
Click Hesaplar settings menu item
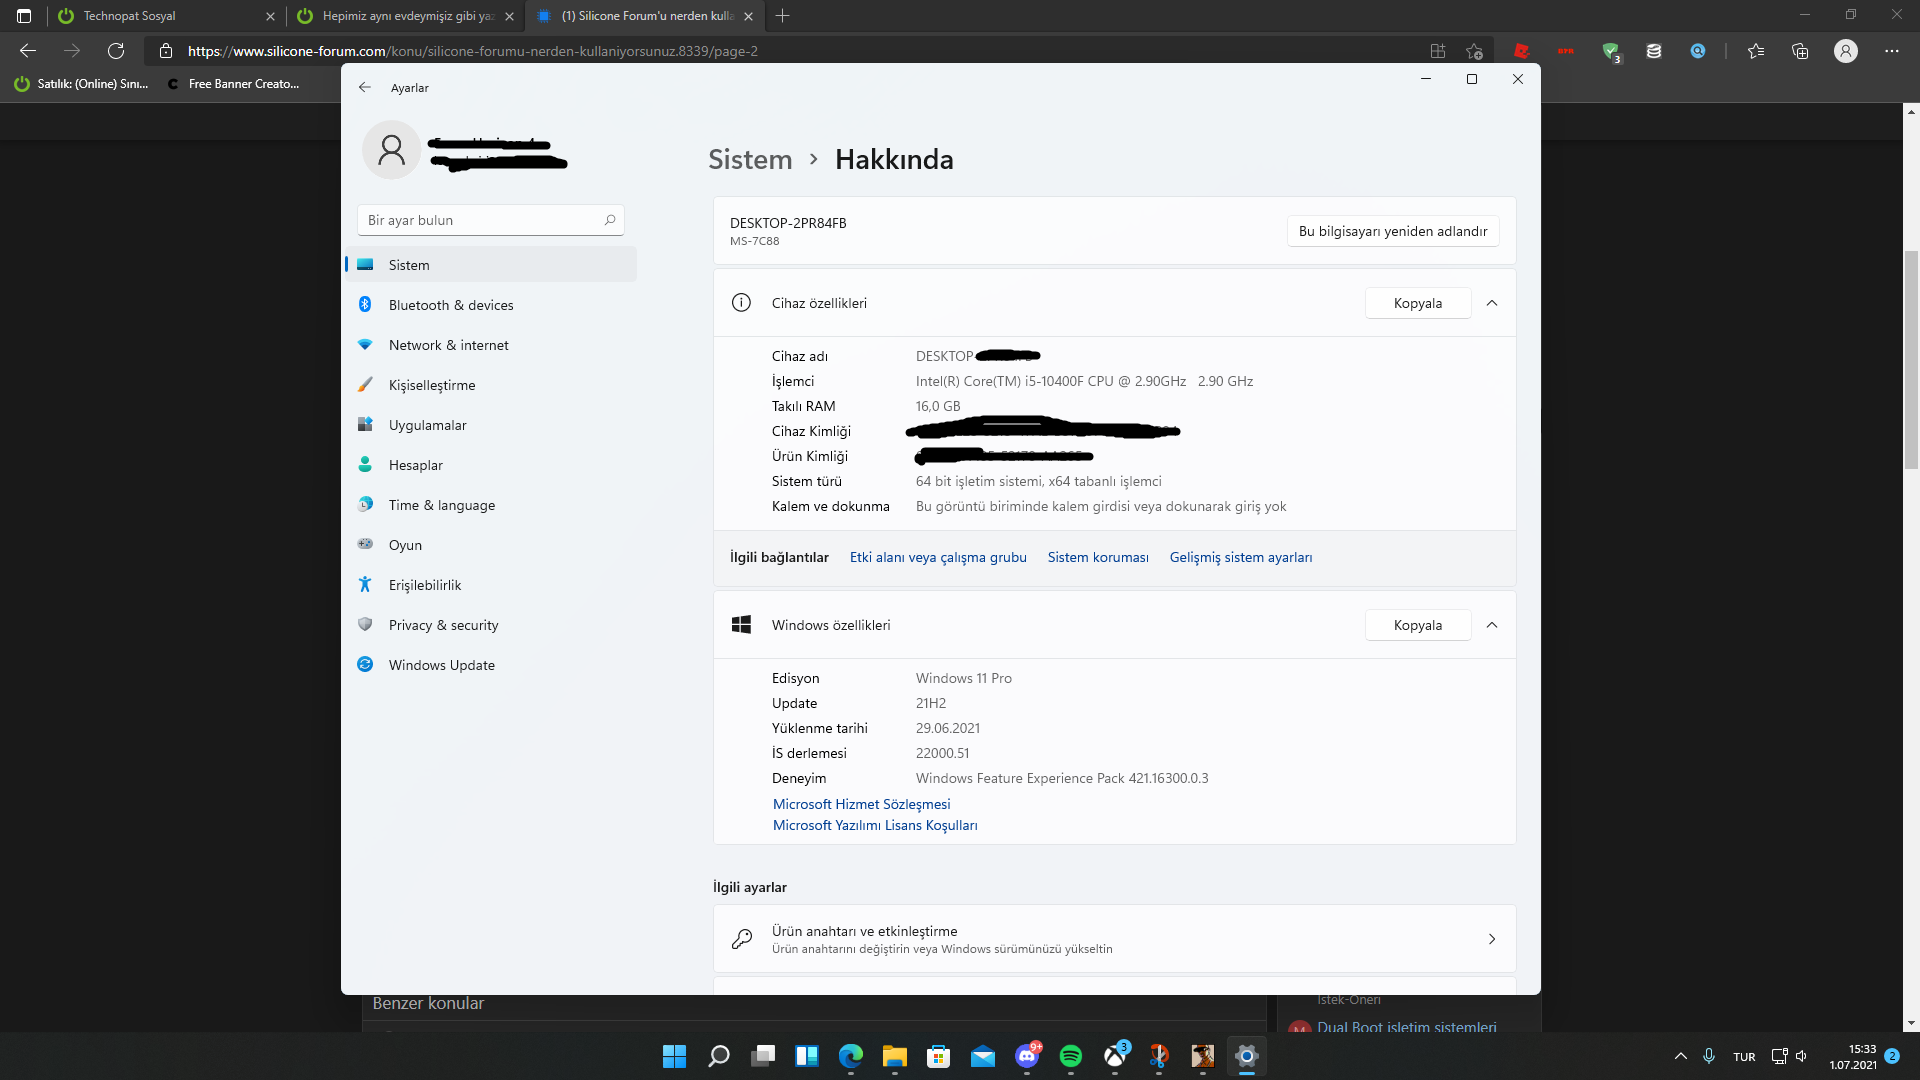[x=414, y=464]
